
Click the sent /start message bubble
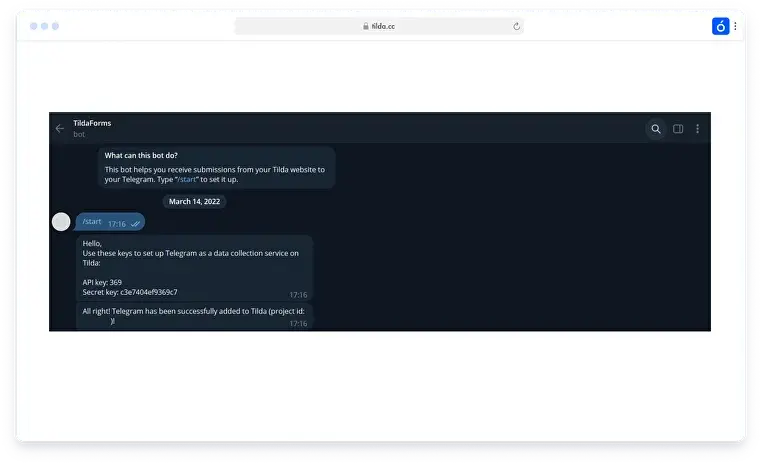(111, 222)
